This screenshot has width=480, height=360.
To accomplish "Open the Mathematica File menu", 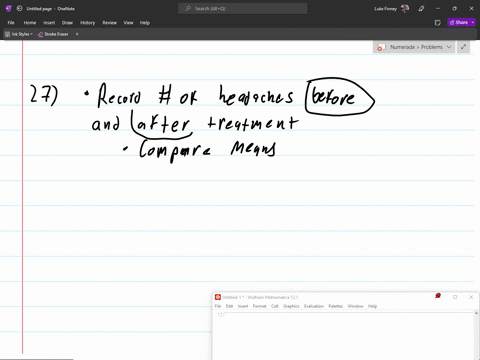I will tap(218, 306).
